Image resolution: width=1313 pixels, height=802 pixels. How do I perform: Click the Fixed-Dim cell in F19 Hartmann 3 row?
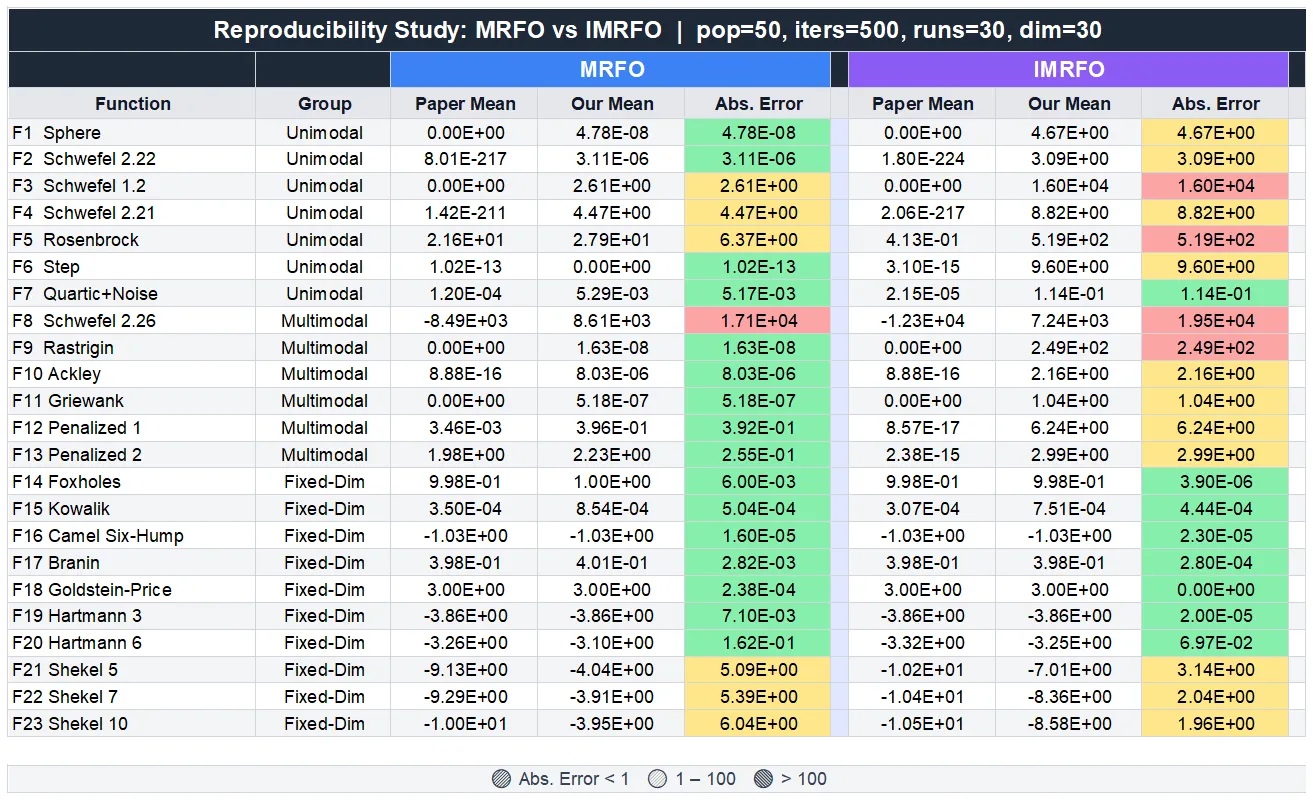click(x=324, y=616)
